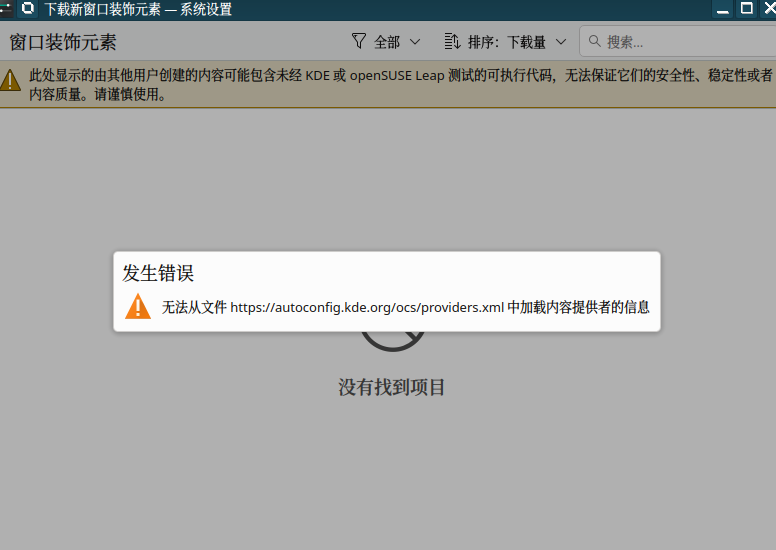The height and width of the screenshot is (550, 776).
Task: Open the 排序: 下载量 sort menu
Action: tap(505, 42)
